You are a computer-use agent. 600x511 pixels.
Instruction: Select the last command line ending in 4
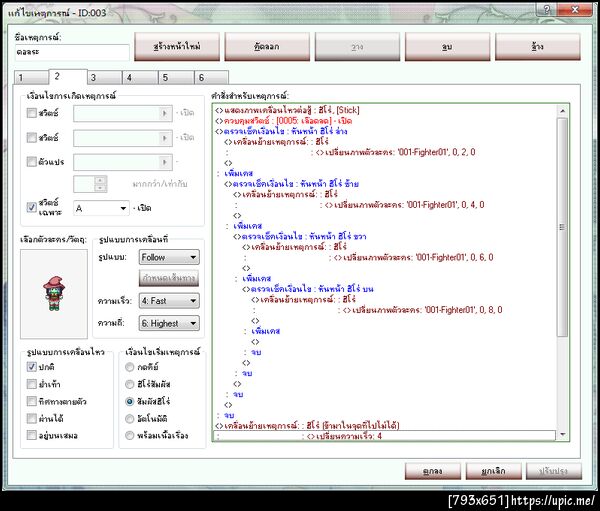click(385, 436)
